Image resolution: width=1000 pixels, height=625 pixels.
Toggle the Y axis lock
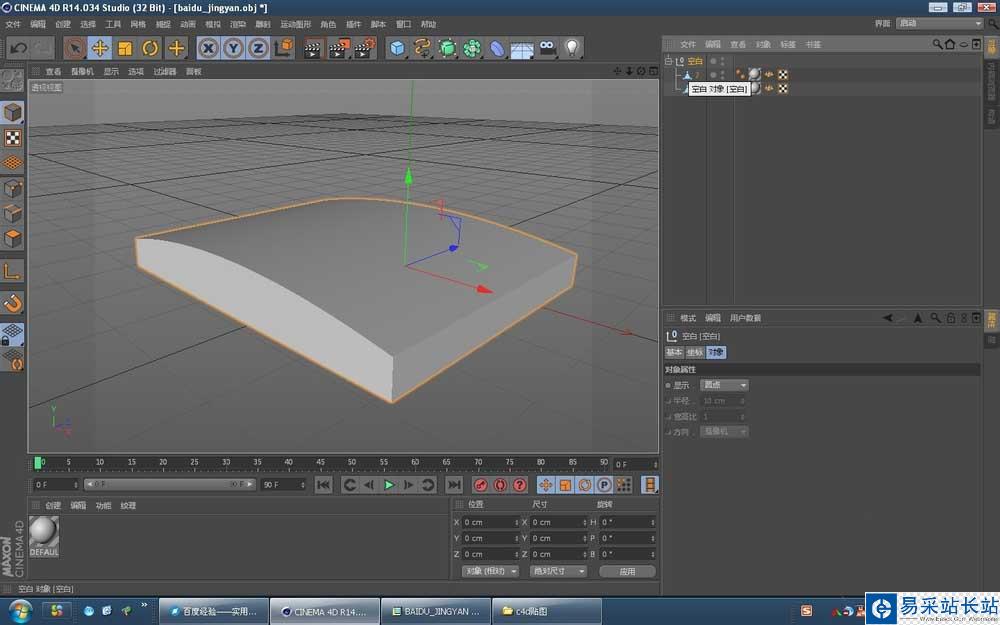pyautogui.click(x=232, y=47)
